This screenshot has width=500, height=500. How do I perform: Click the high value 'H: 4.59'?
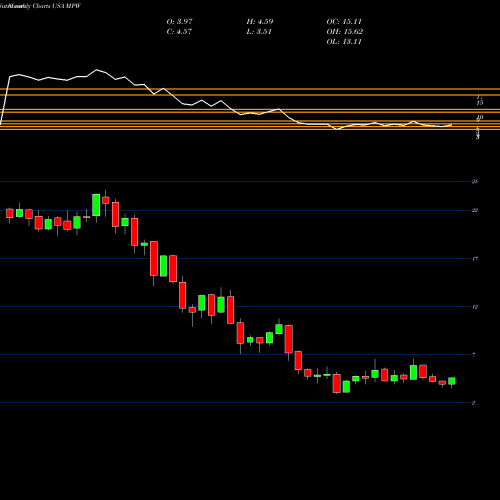260,22
